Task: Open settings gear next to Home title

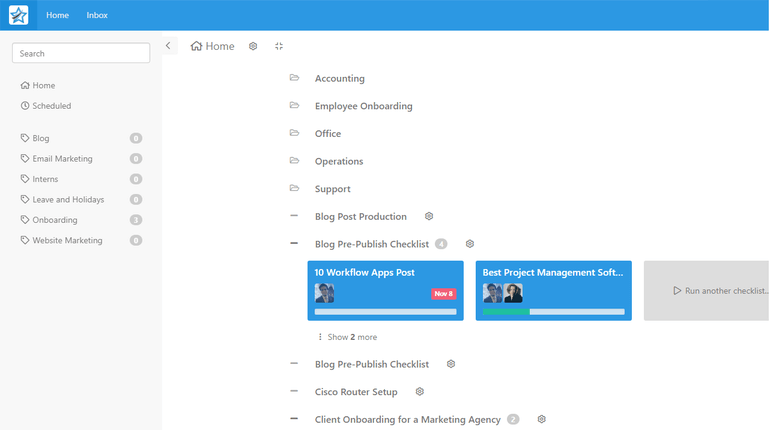Action: click(253, 46)
